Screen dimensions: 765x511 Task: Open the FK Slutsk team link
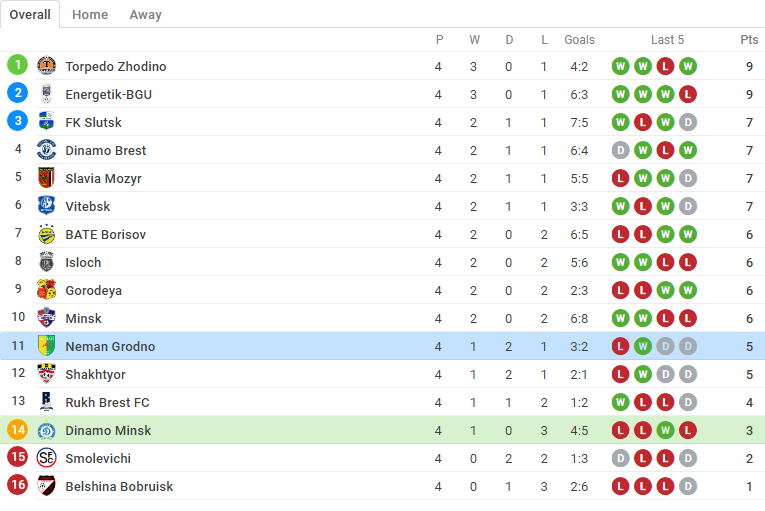[93, 123]
